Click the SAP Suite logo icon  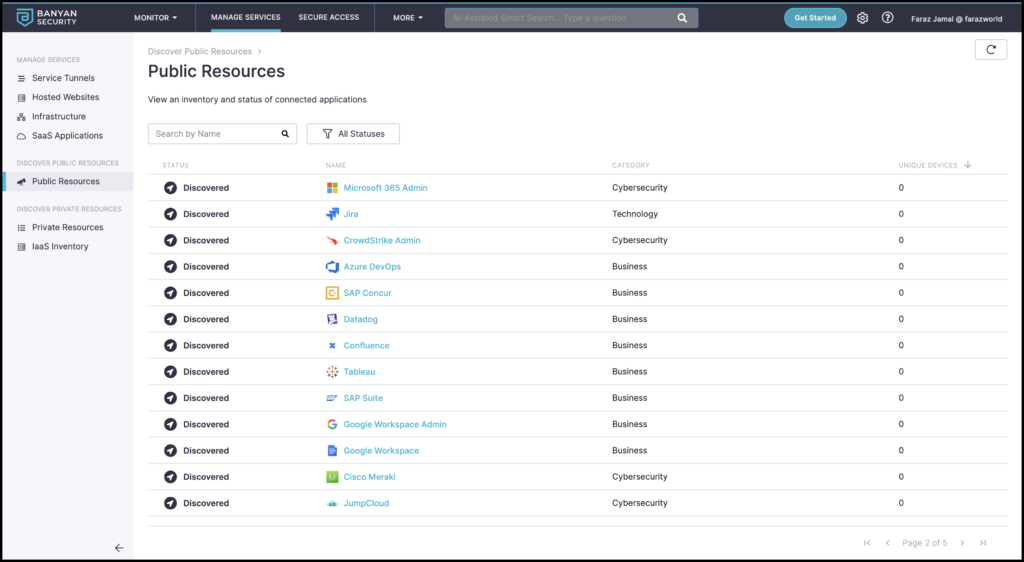point(332,398)
